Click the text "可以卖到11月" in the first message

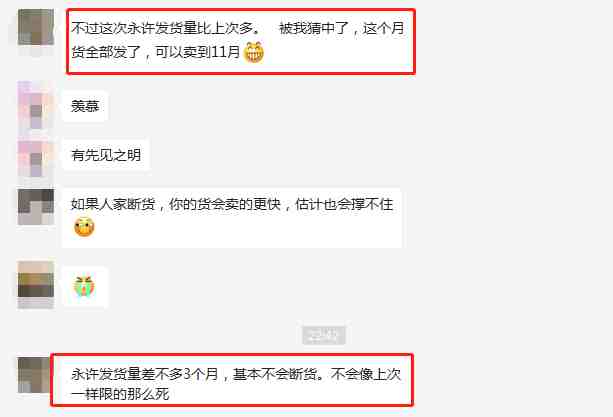click(x=197, y=52)
